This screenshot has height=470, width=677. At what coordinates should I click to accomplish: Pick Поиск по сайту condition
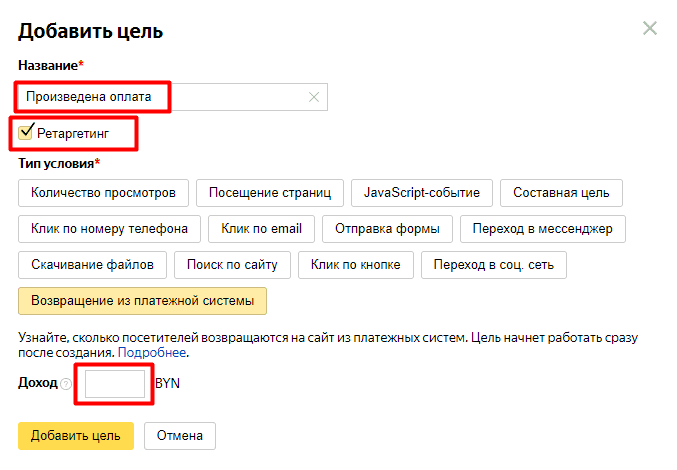point(232,264)
